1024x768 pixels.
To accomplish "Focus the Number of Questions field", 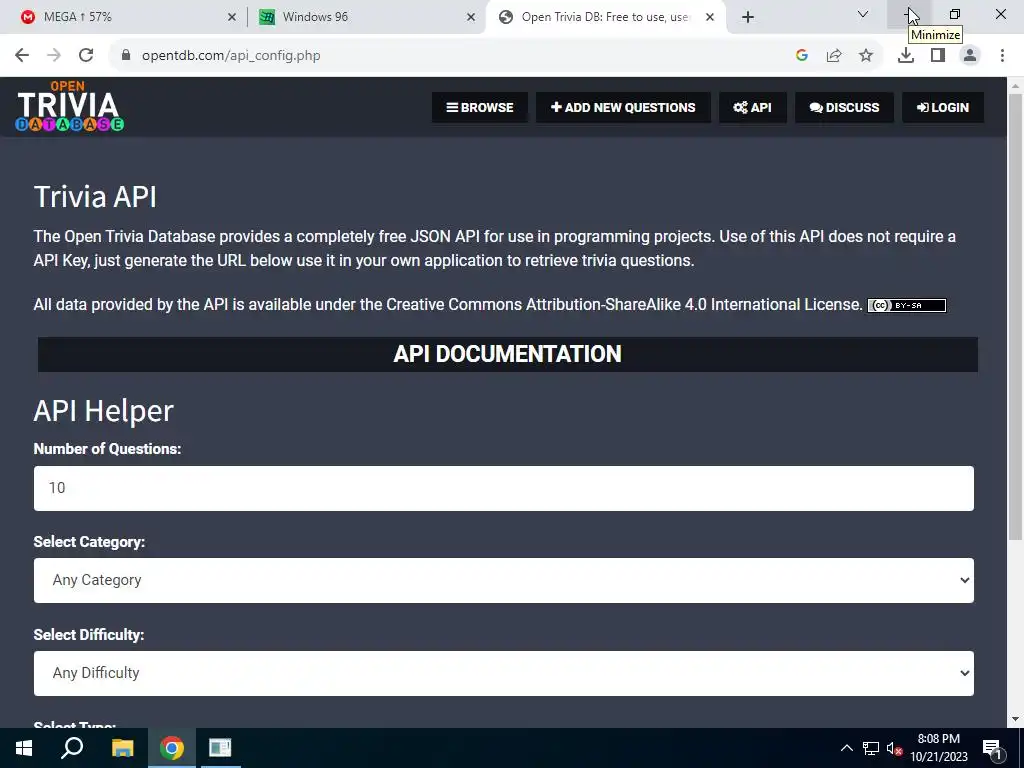I will (x=504, y=488).
